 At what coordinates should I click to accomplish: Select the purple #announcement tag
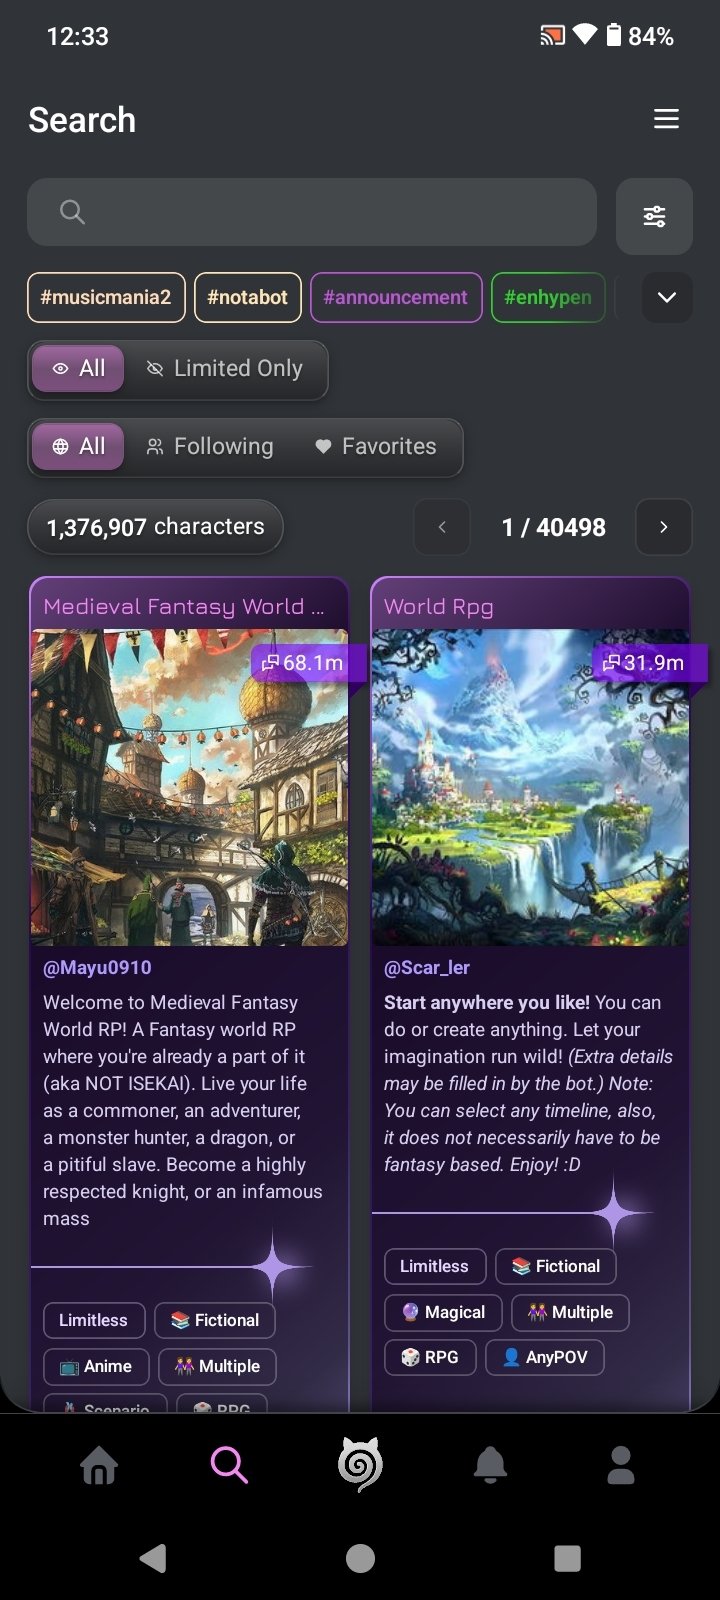[x=396, y=297]
